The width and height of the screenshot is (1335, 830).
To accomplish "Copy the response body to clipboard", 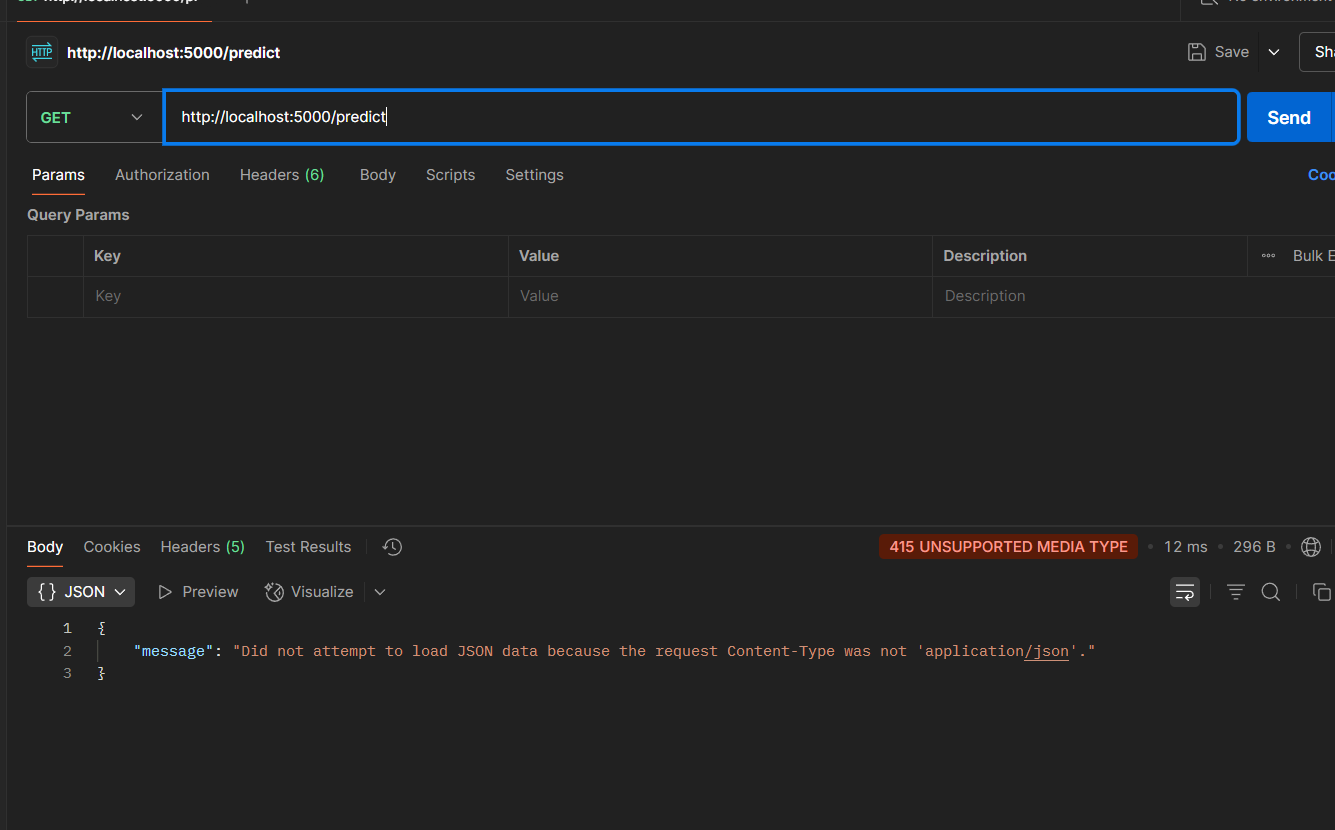I will [x=1321, y=592].
